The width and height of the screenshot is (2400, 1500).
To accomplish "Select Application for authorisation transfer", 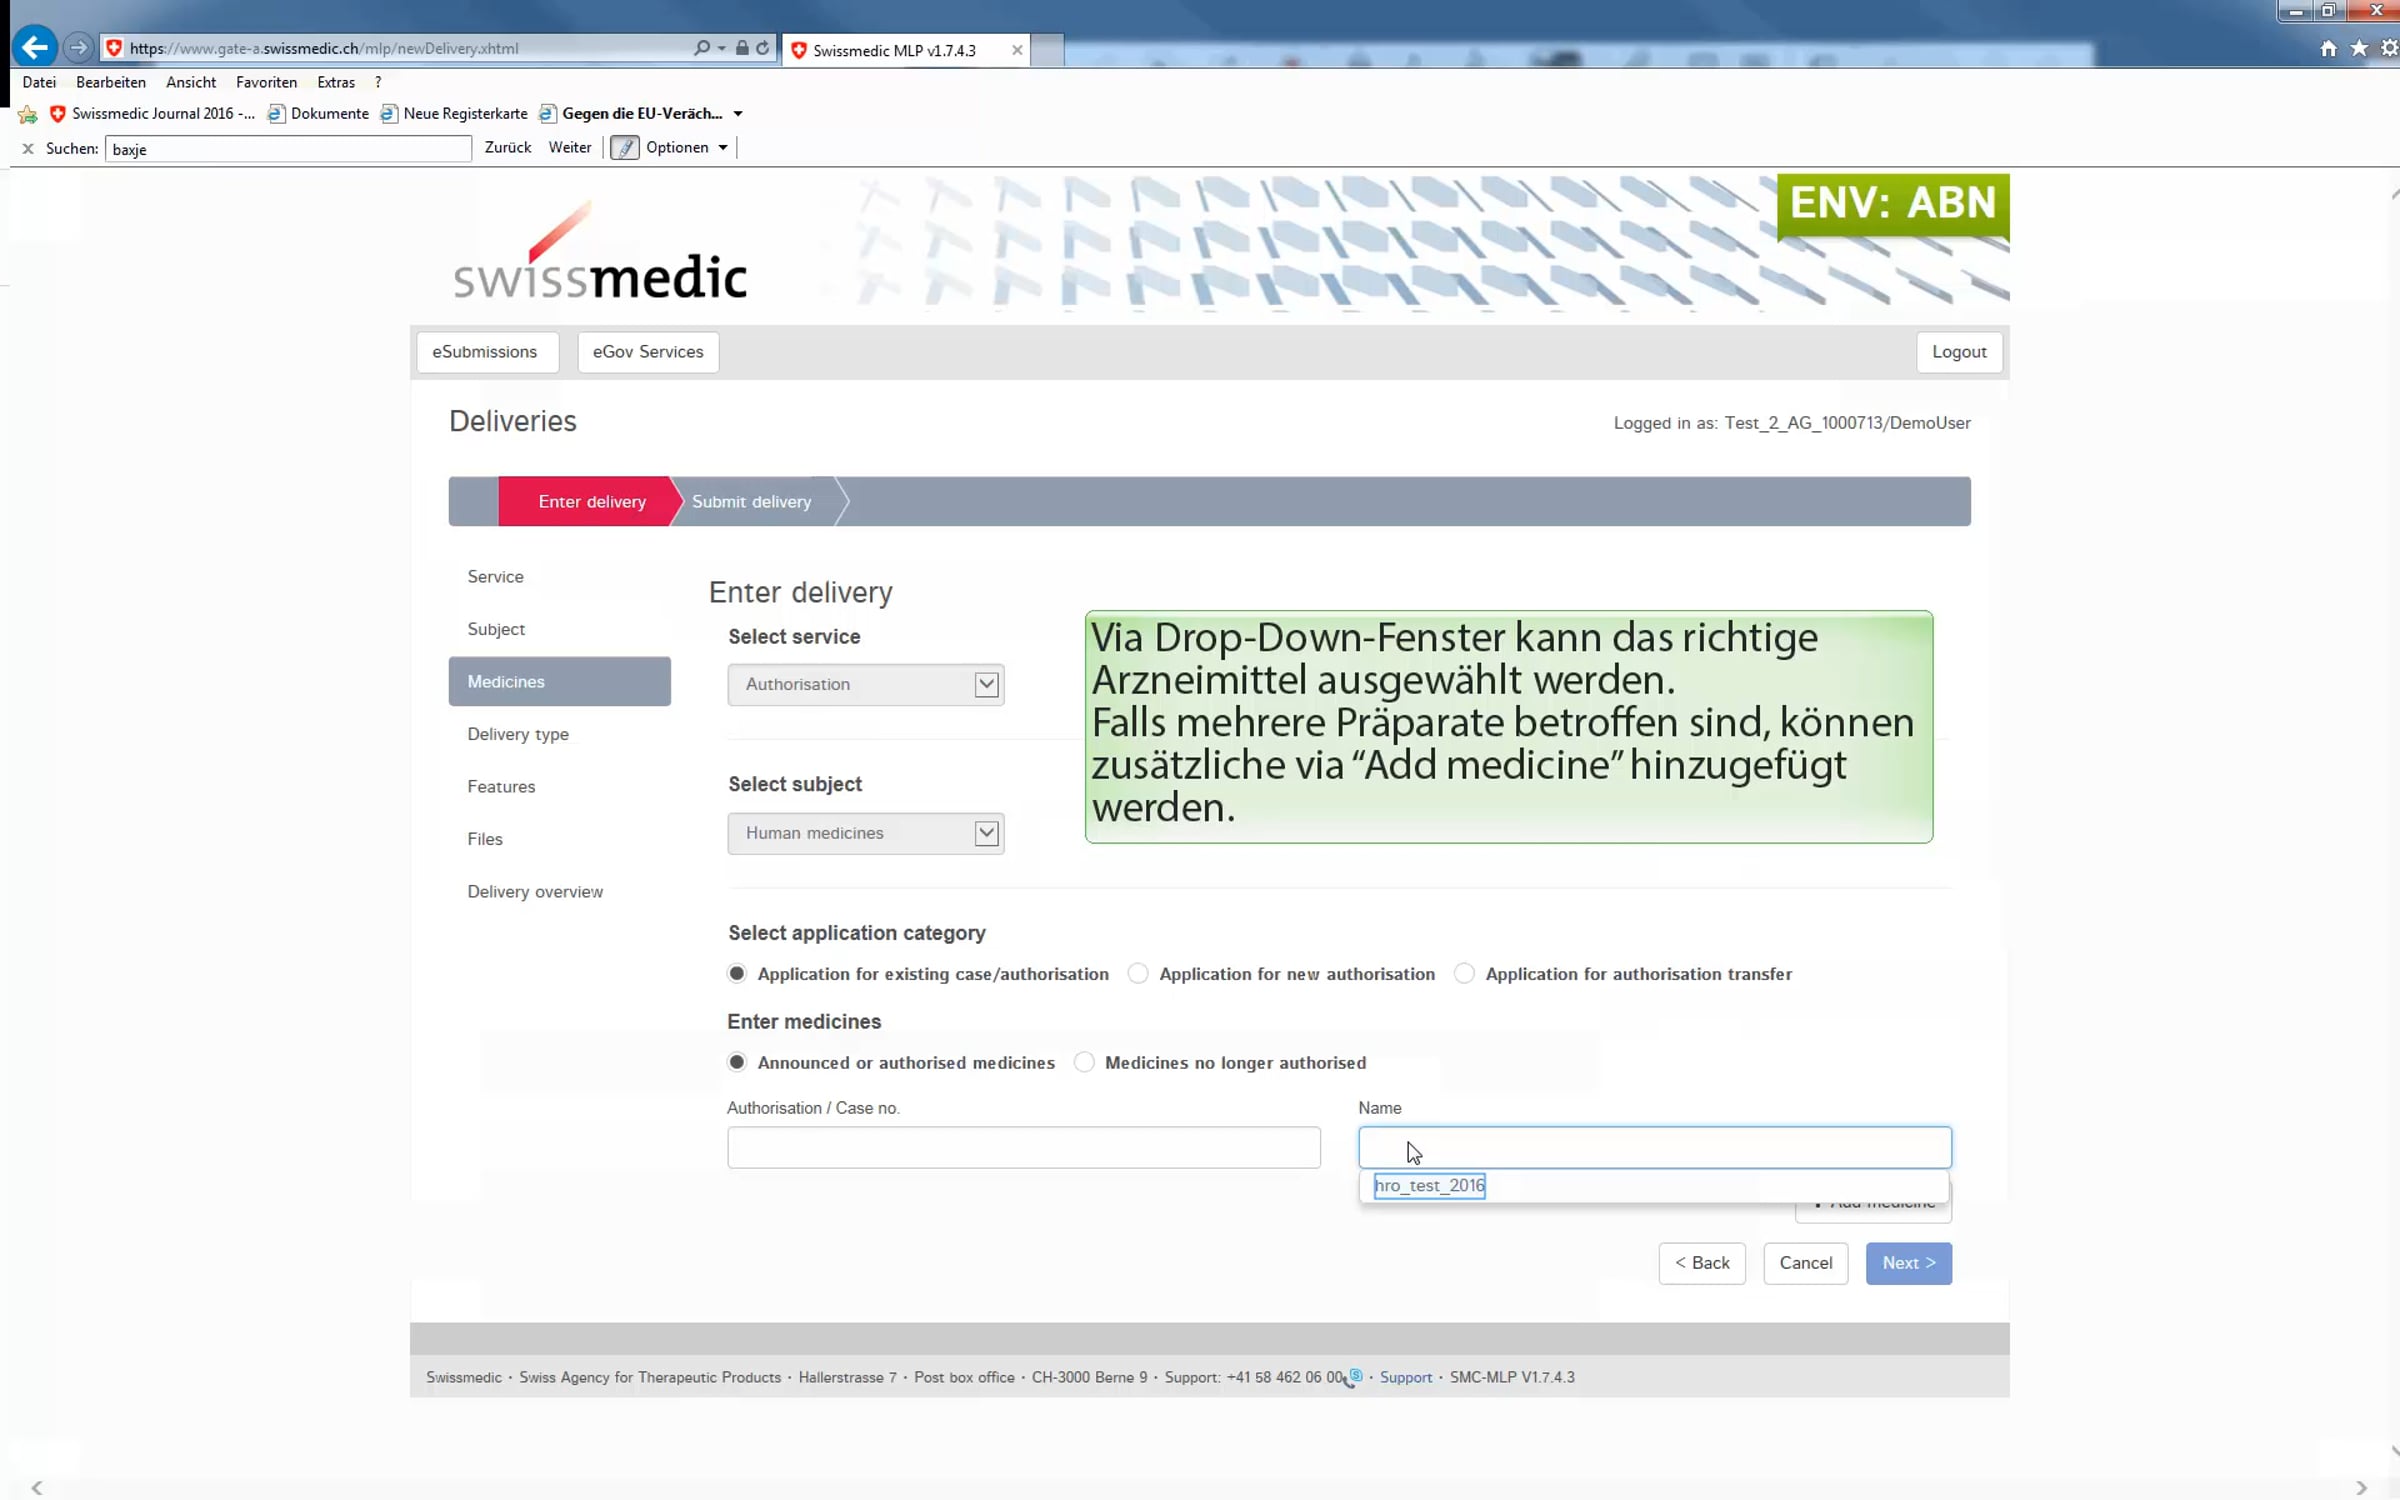I will point(1464,974).
